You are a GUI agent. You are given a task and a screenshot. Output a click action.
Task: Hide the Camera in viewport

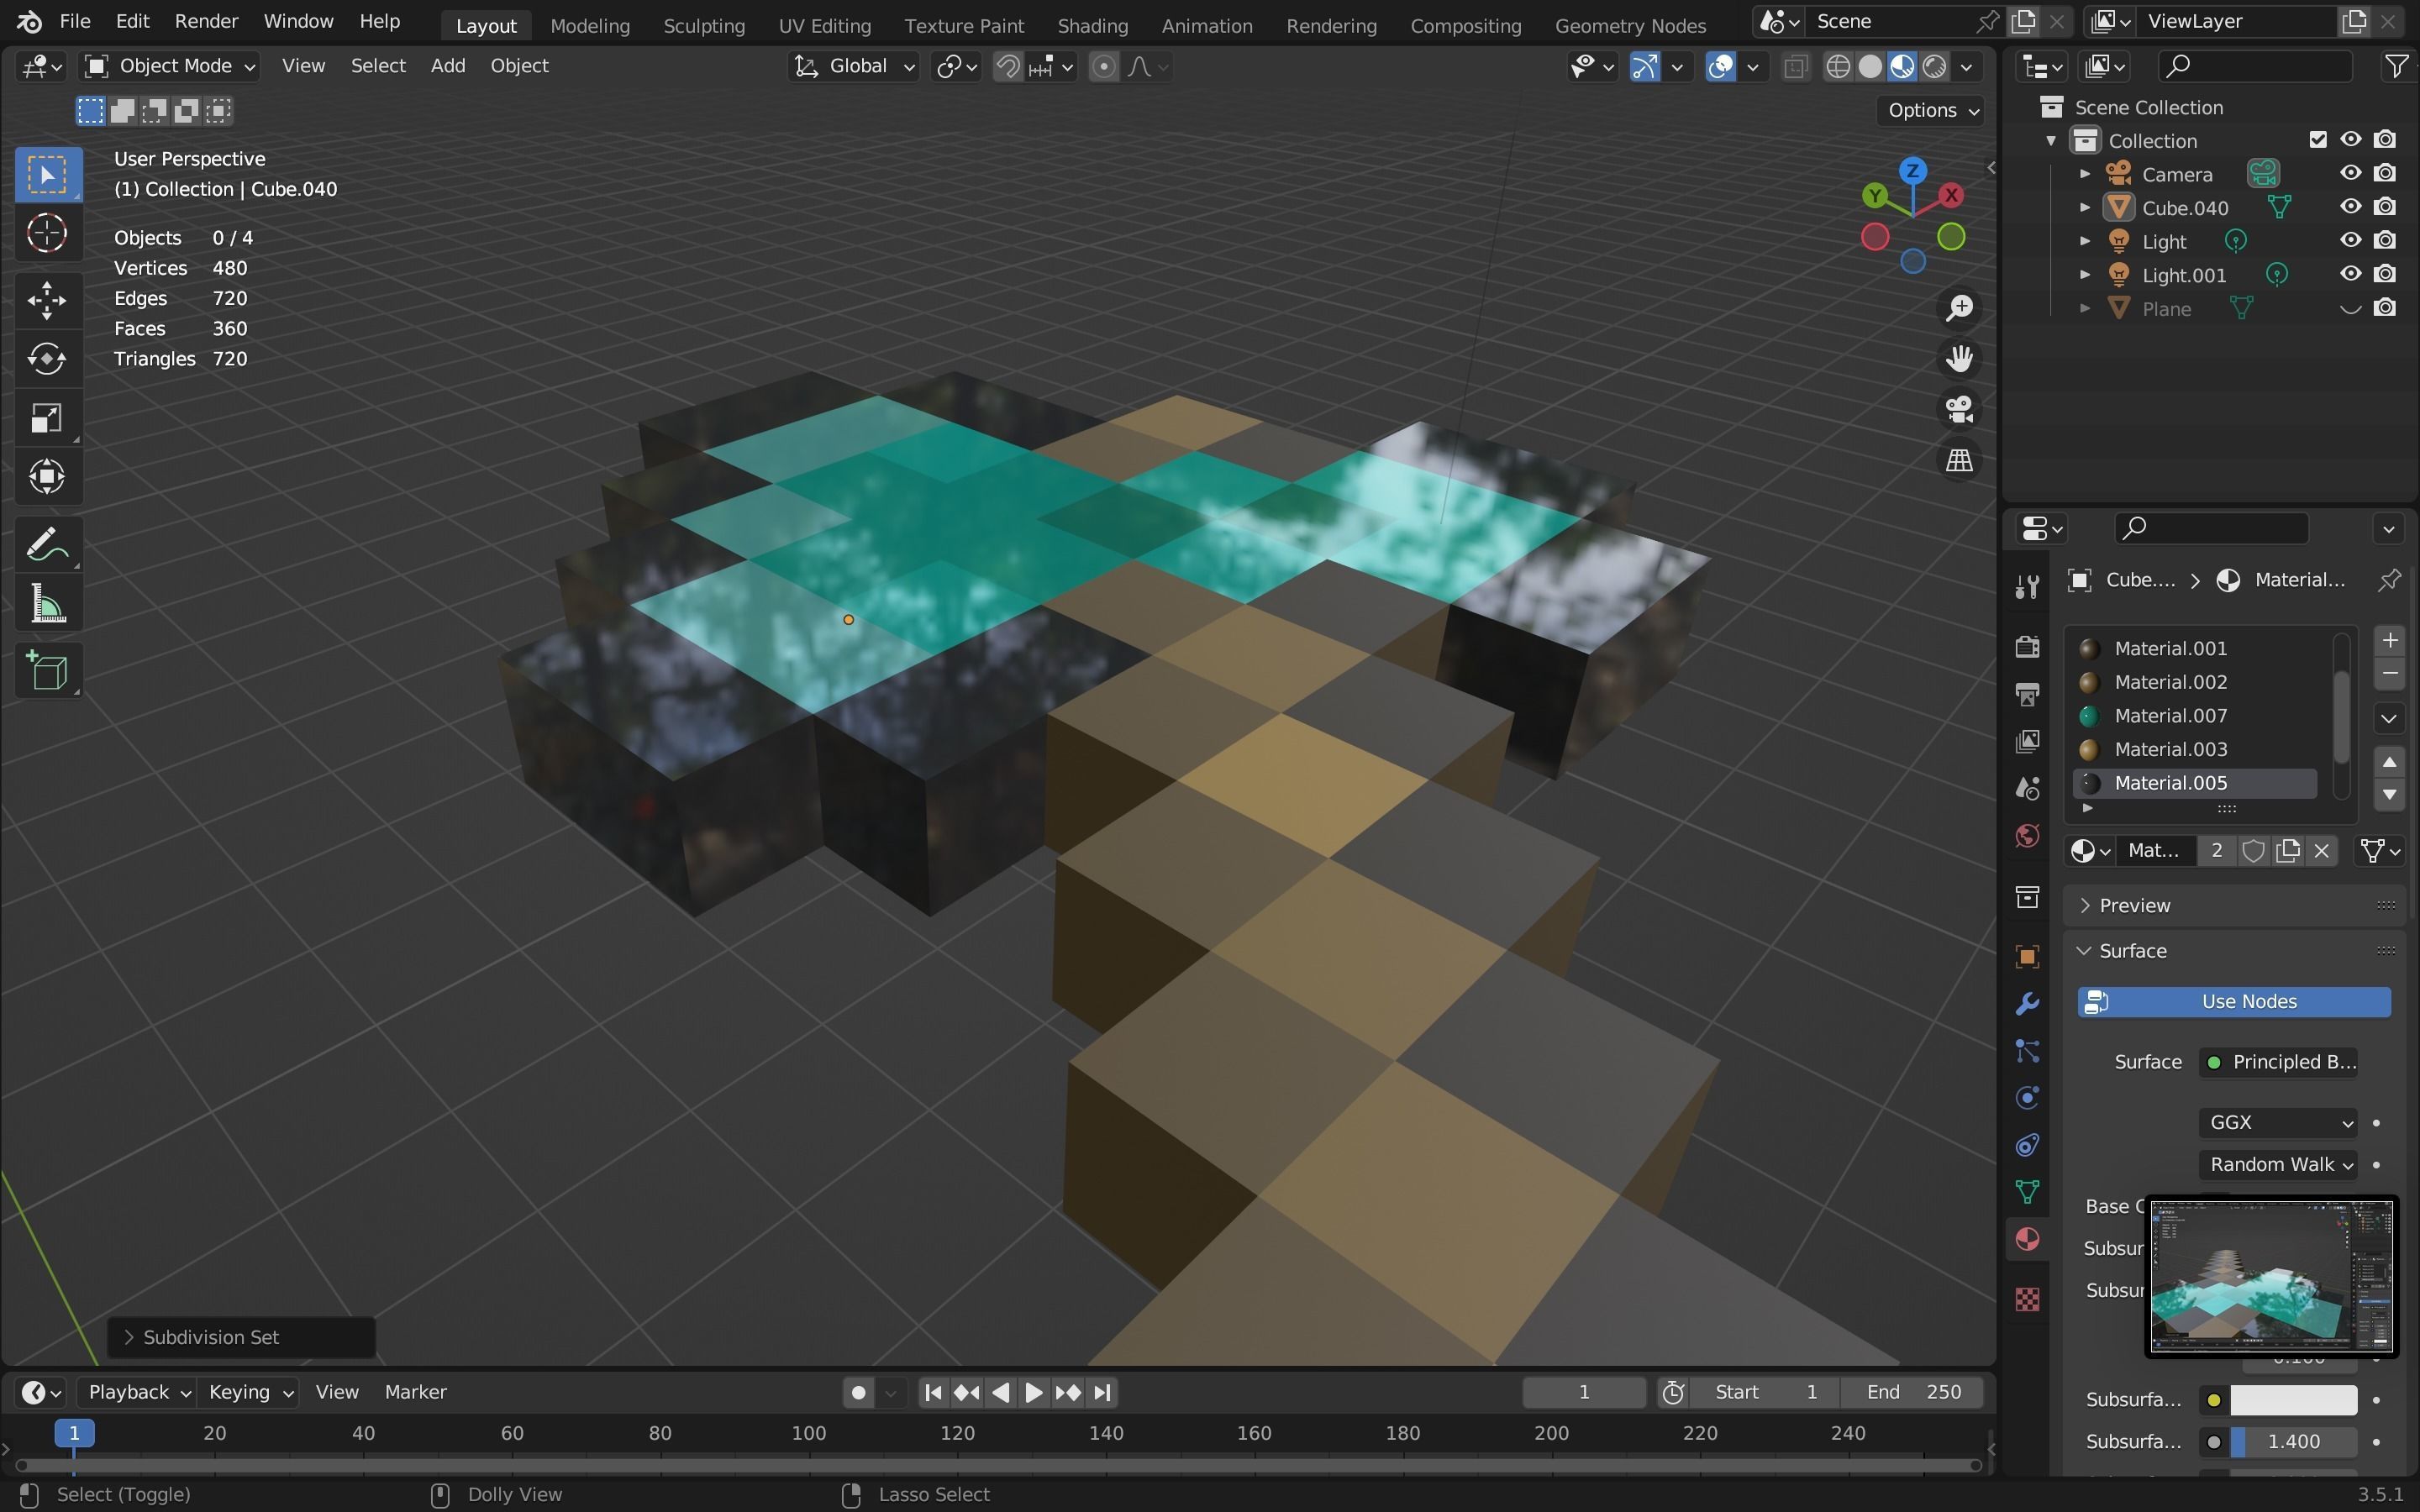pos(2350,173)
